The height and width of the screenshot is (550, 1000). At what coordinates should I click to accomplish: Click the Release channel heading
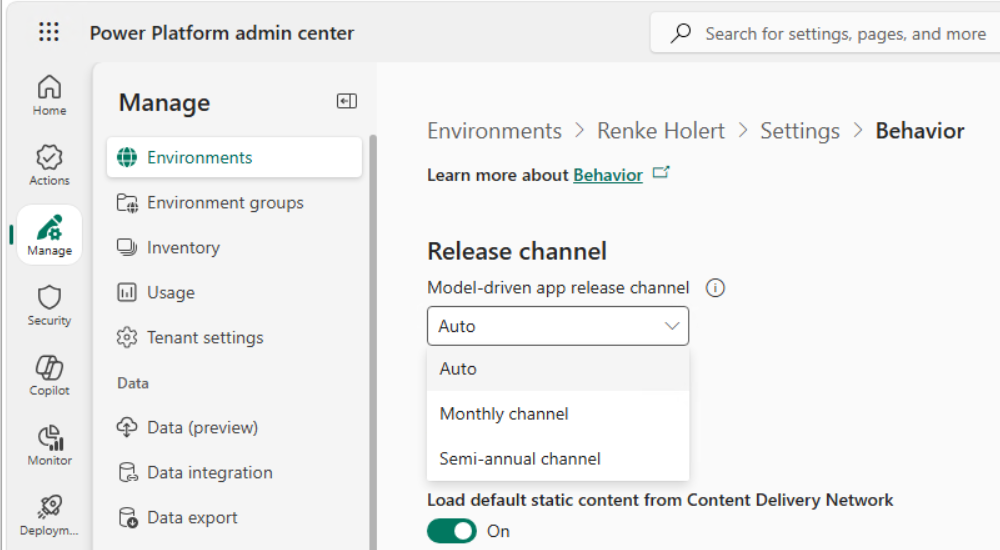(517, 251)
